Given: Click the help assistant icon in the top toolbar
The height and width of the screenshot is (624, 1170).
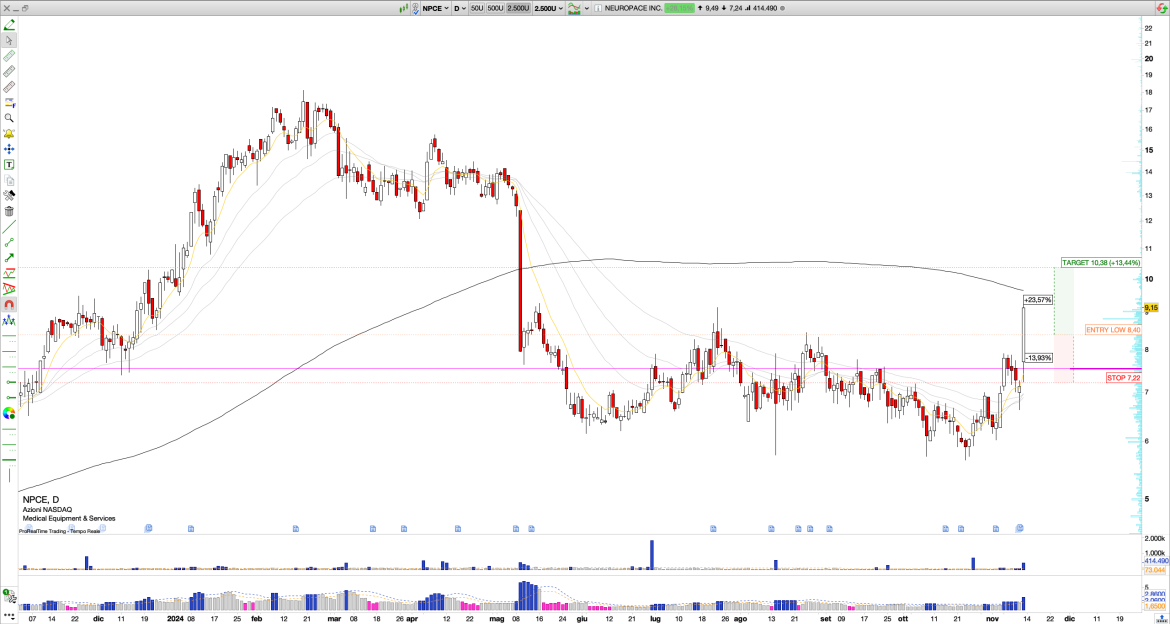Looking at the screenshot, I should point(415,8).
